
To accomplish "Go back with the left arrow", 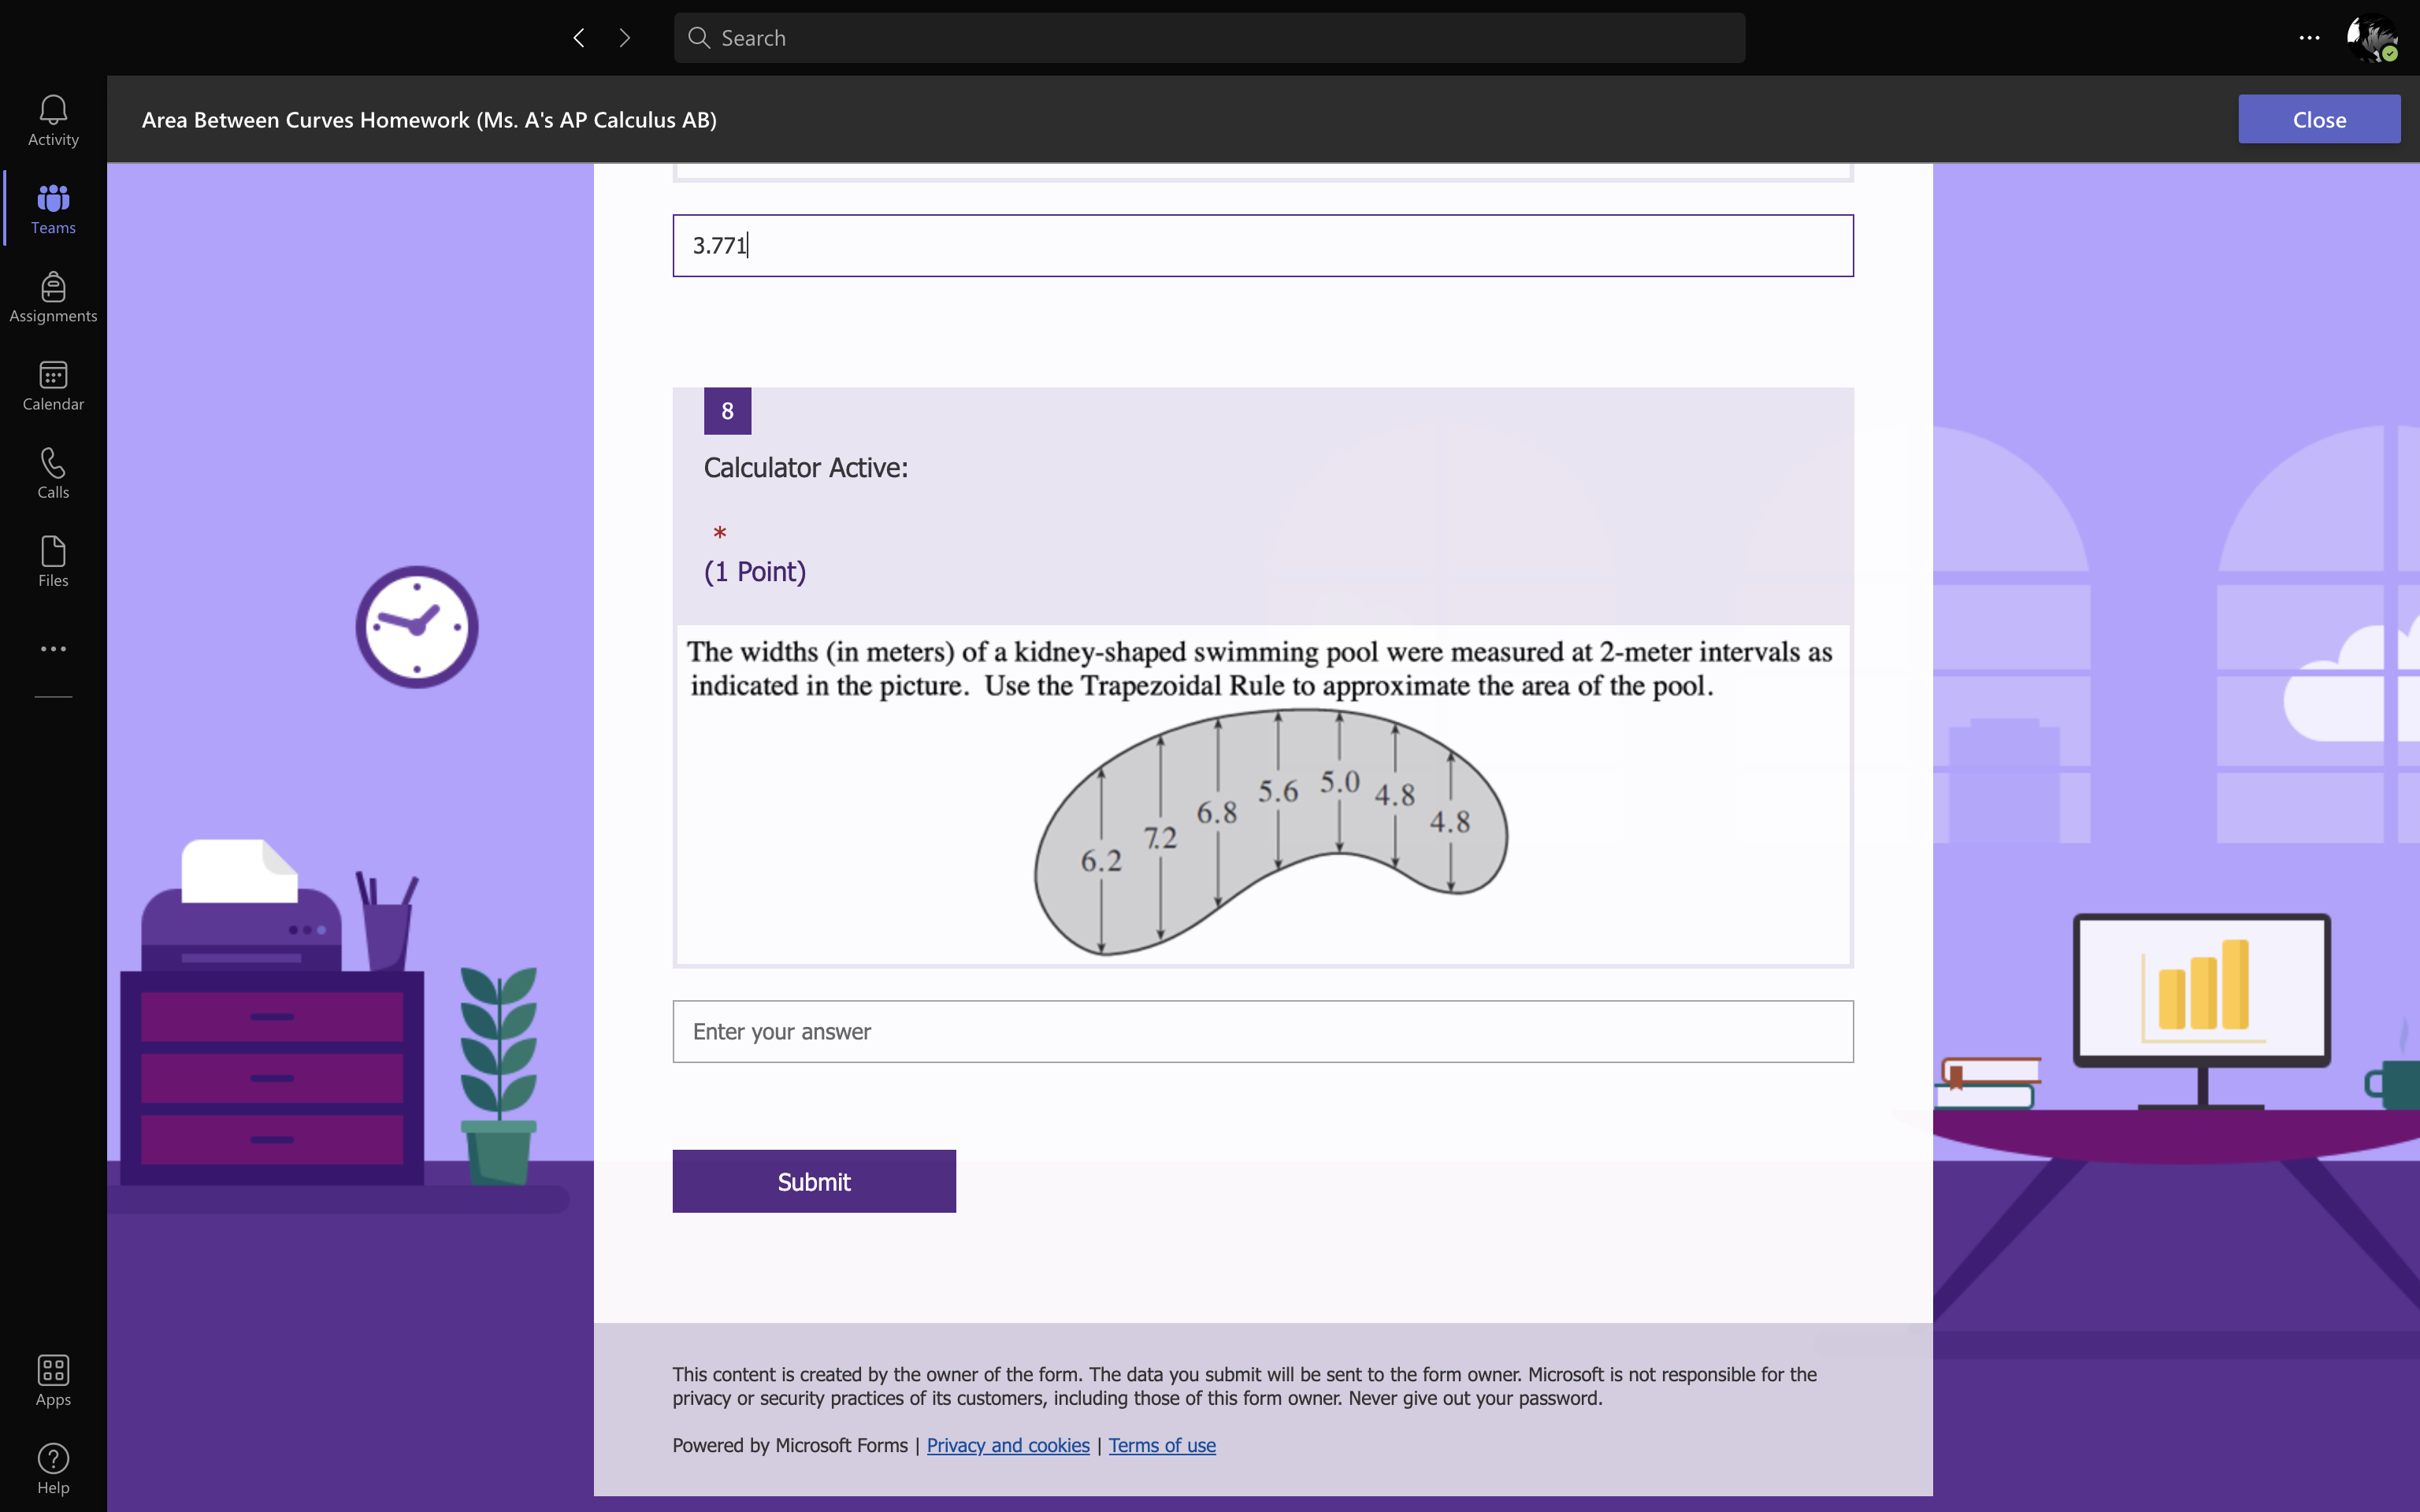I will (579, 38).
